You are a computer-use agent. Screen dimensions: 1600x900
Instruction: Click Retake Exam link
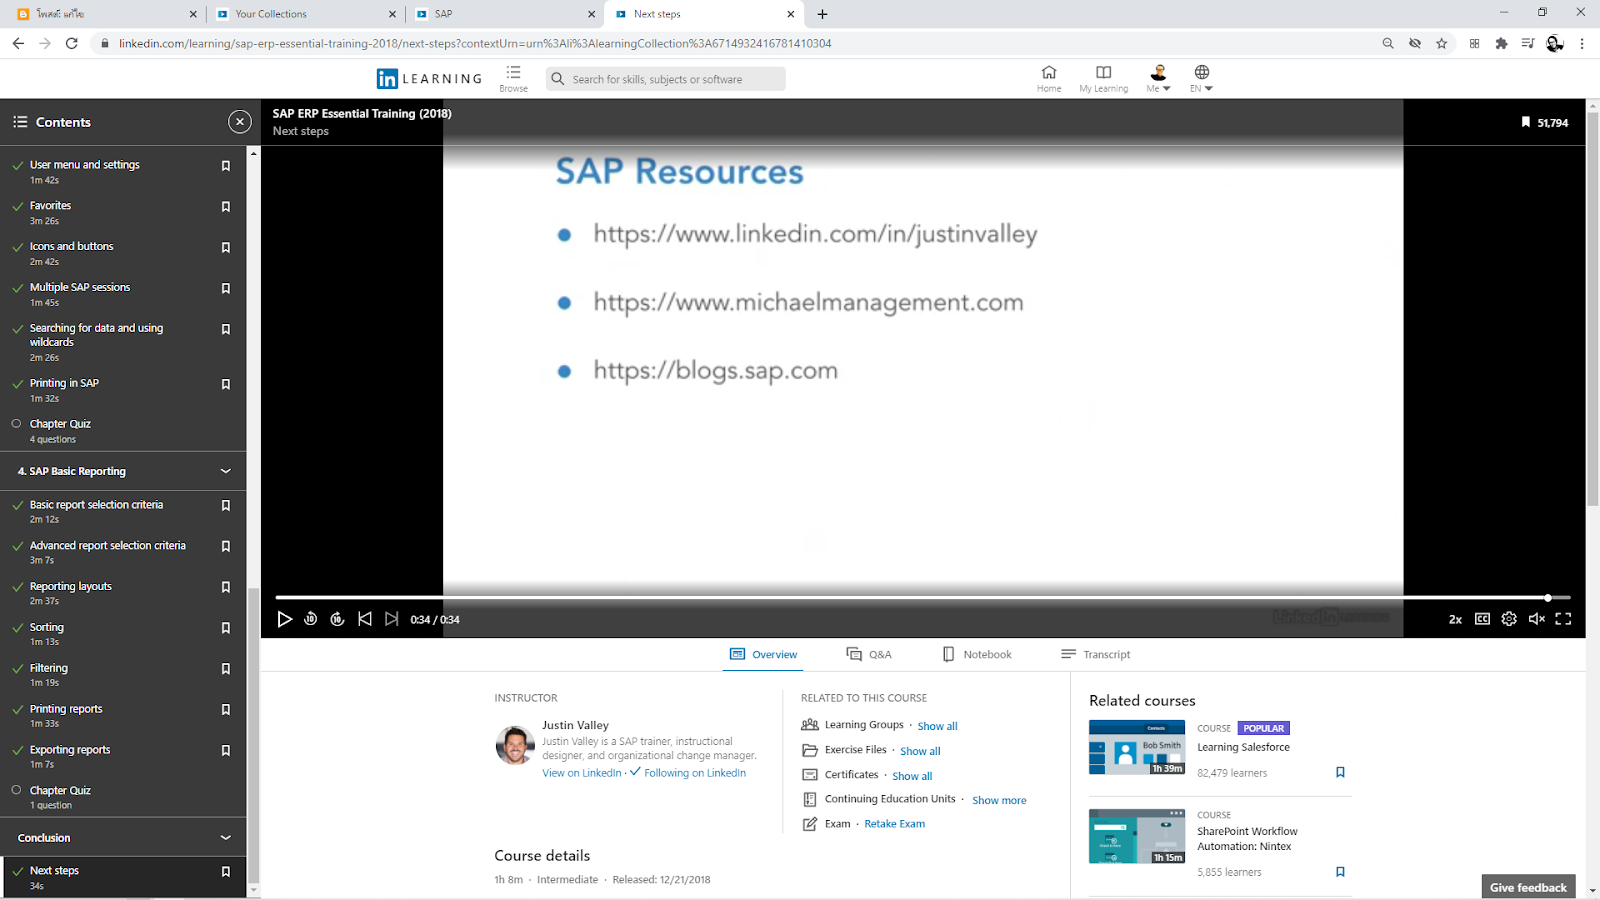[x=895, y=824]
